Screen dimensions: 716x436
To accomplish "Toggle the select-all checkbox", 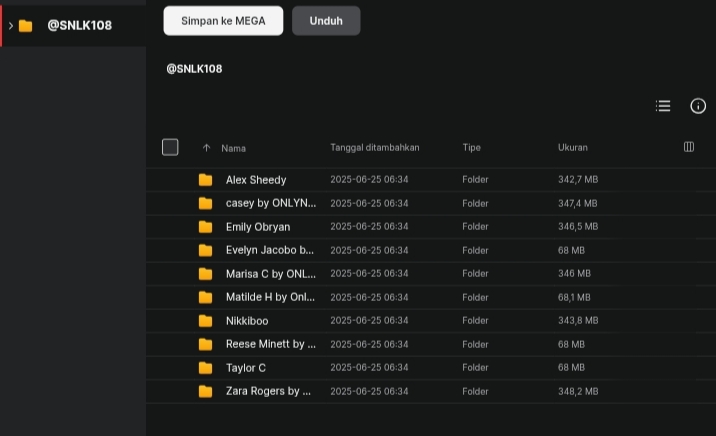I will [170, 147].
